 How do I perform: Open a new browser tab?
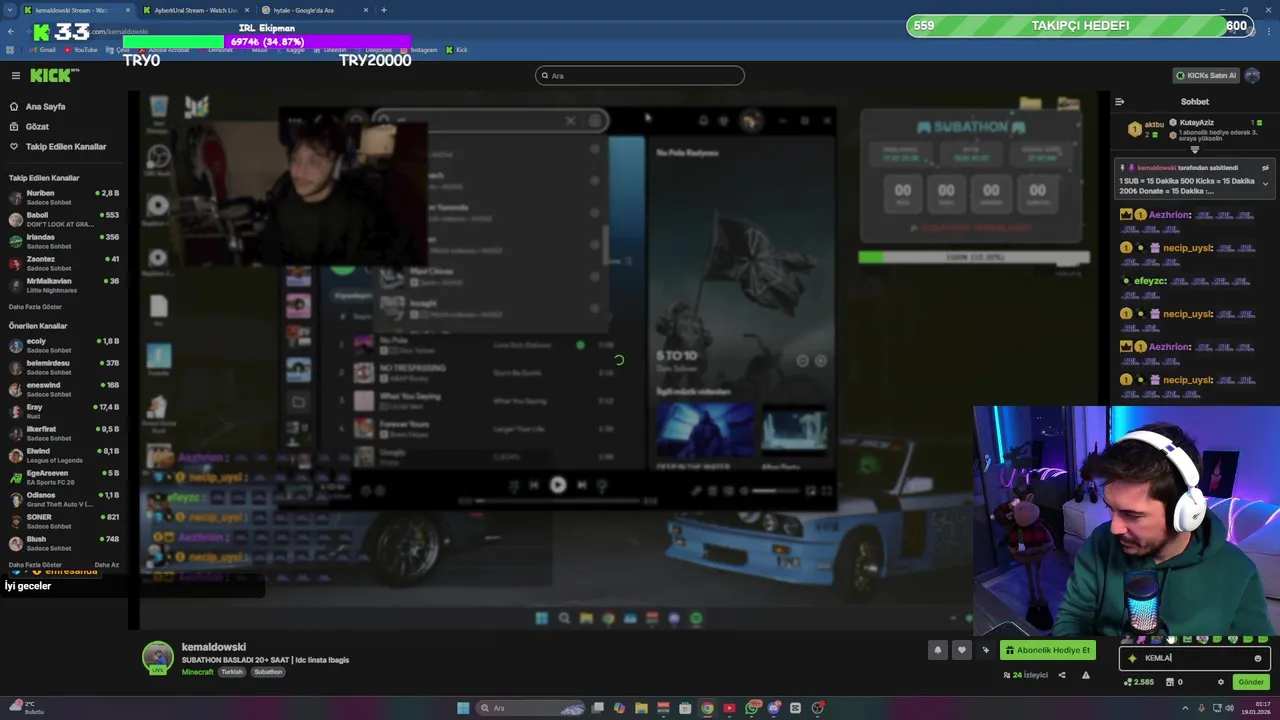(383, 10)
